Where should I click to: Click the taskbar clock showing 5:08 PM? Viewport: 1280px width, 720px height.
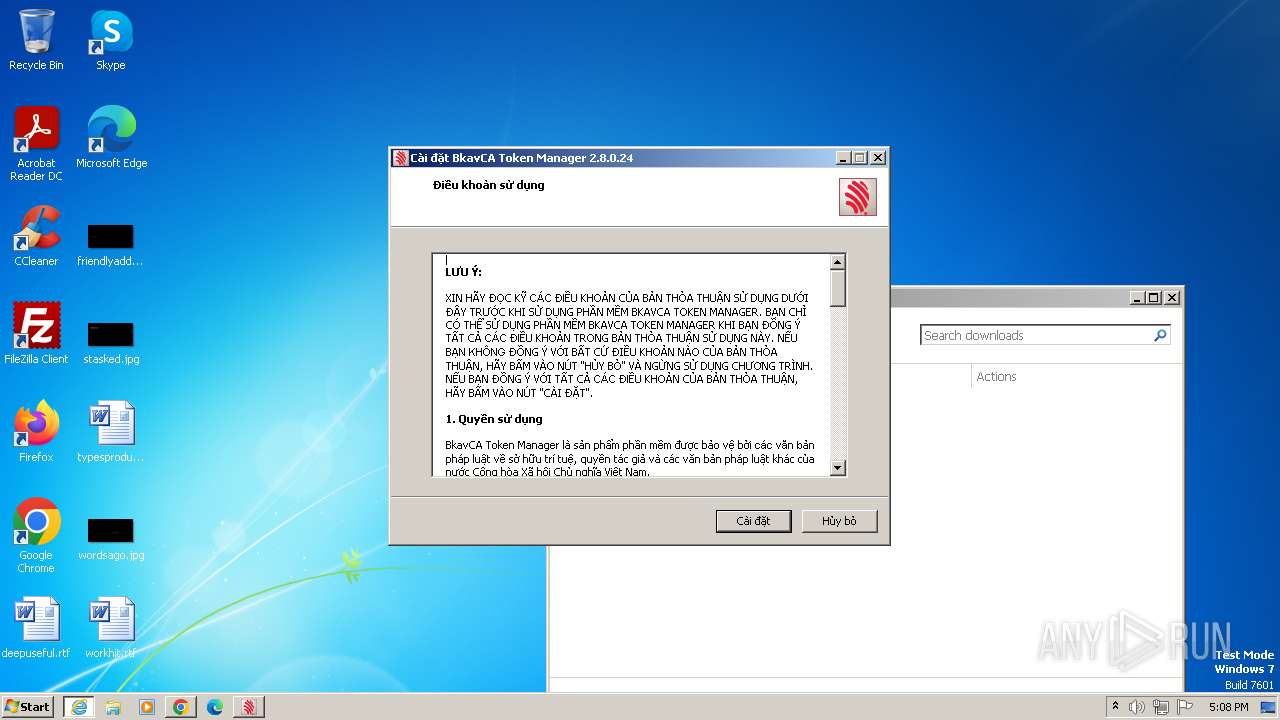point(1228,707)
